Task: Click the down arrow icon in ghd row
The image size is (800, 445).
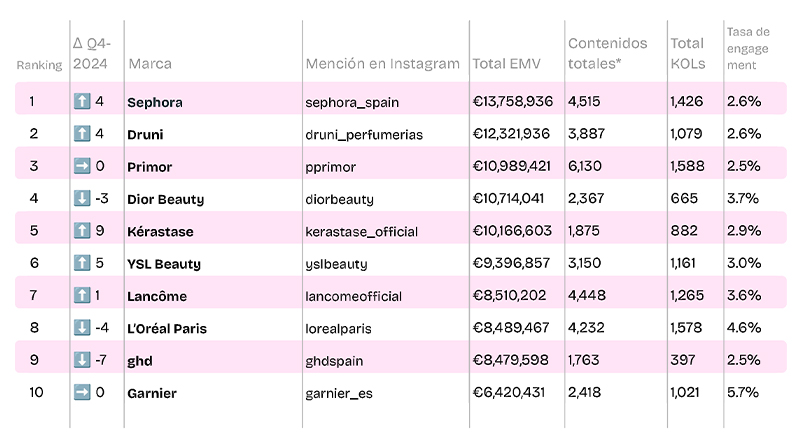Action: point(82,360)
